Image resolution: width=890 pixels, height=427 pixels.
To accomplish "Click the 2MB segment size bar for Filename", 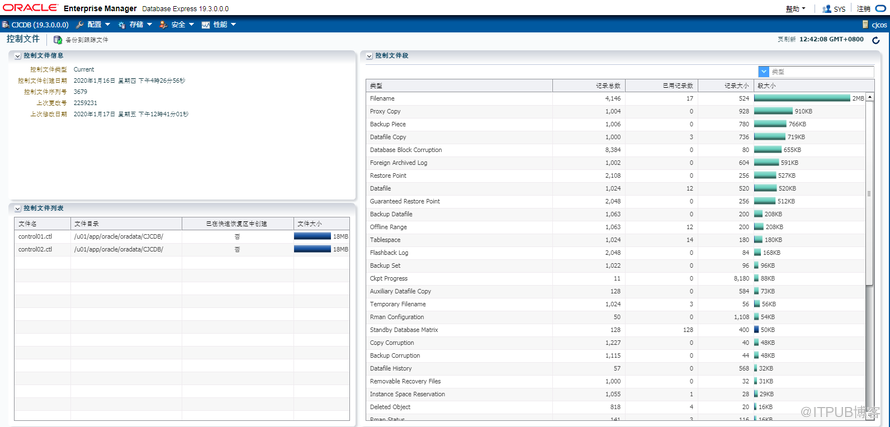I will tap(801, 99).
